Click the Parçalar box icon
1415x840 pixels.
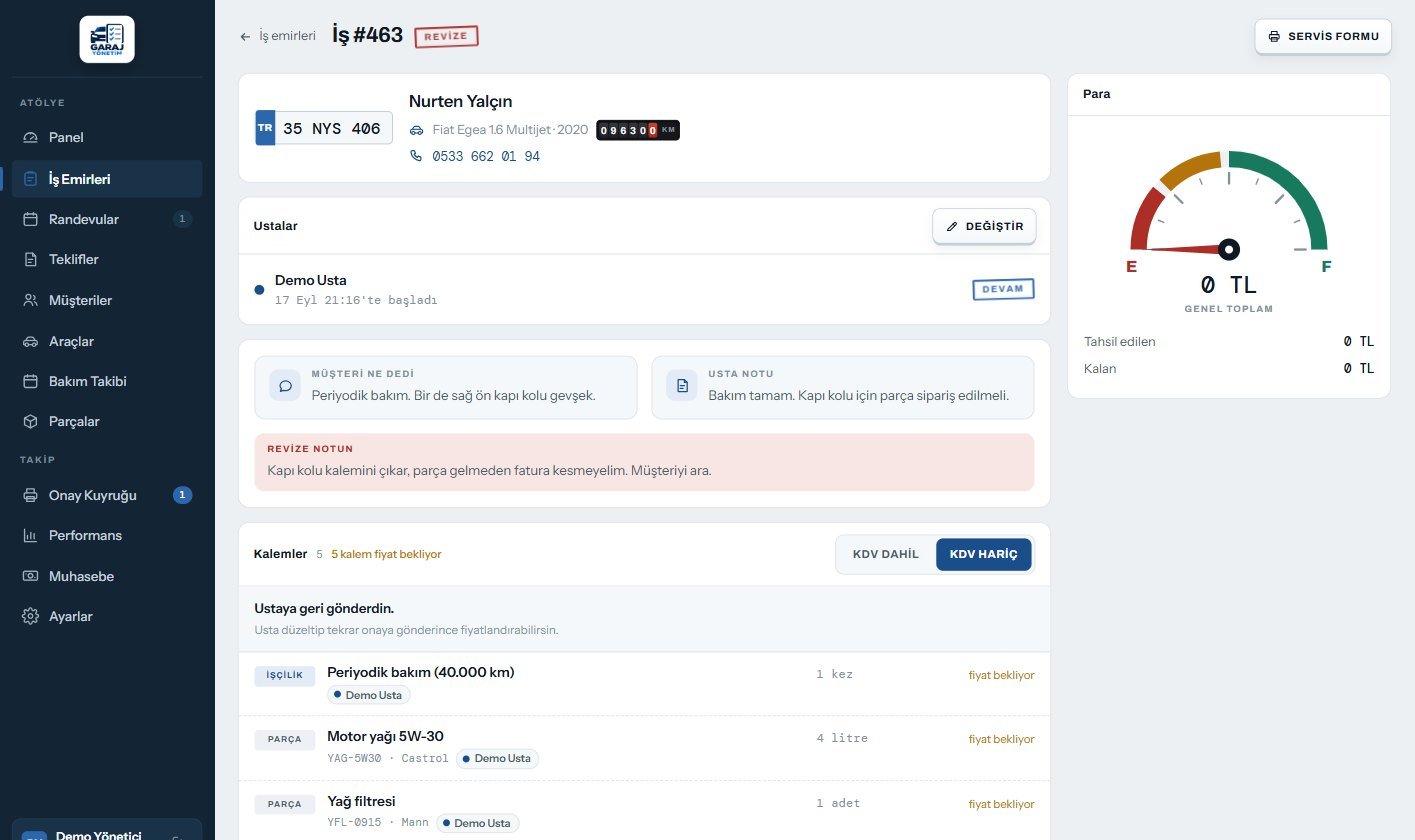tap(30, 422)
